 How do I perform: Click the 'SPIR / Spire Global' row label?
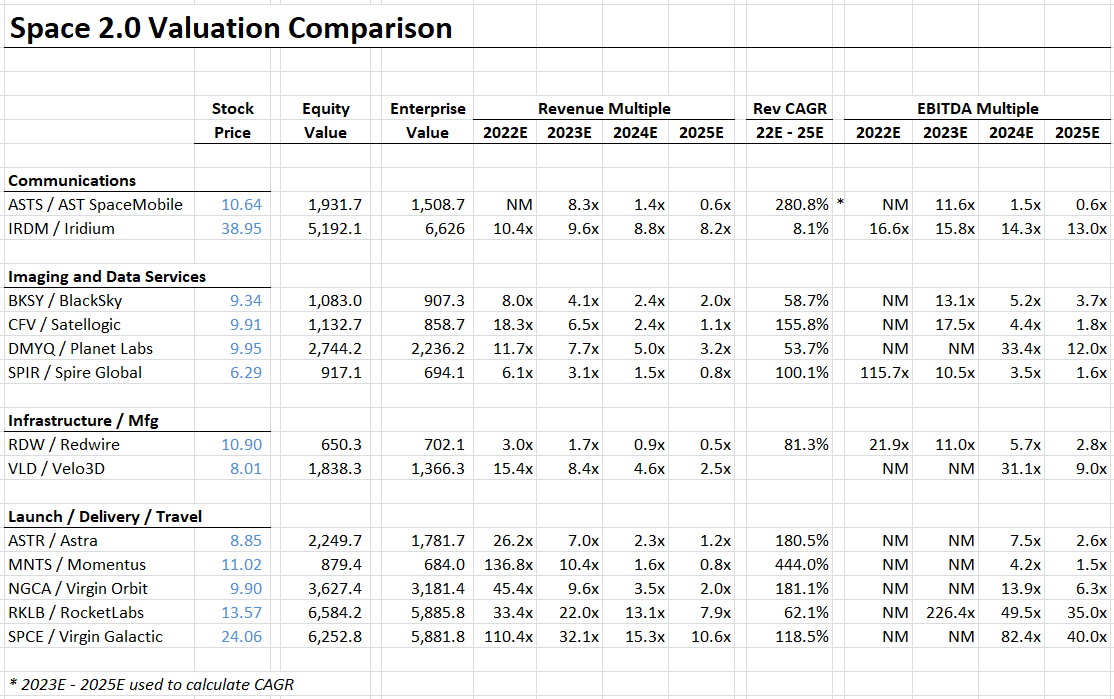(75, 373)
